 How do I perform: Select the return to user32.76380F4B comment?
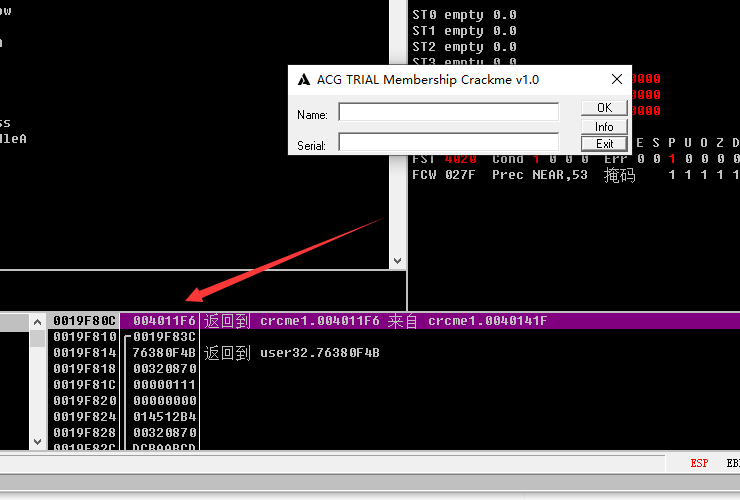pos(291,353)
